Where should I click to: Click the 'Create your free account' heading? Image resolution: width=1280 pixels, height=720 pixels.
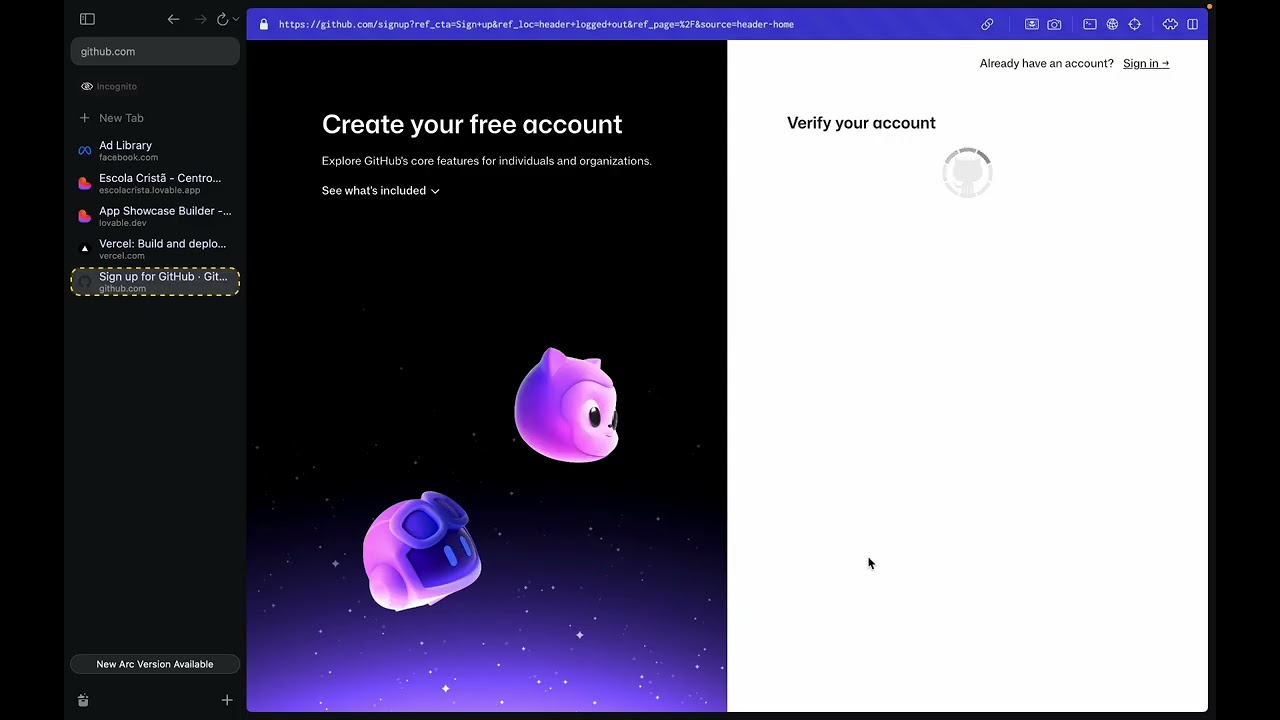click(x=472, y=124)
